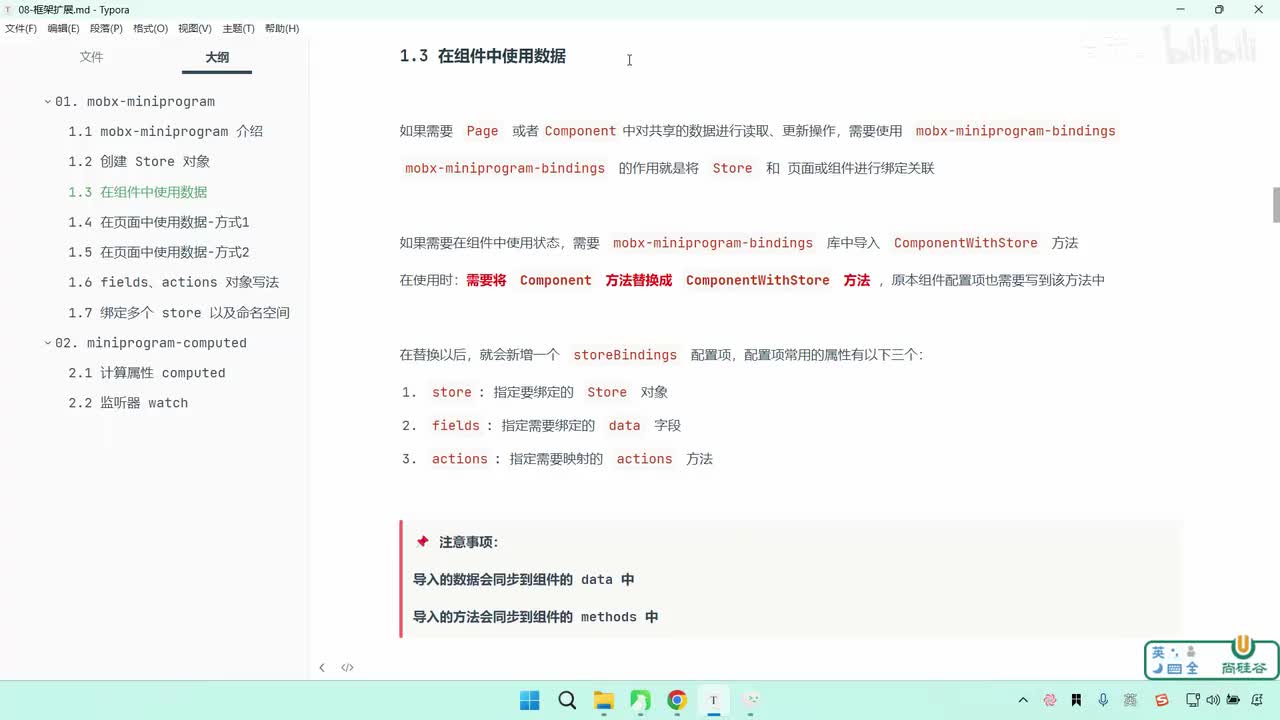Click the ComponentWithStore inline code in import sentence
The width and height of the screenshot is (1280, 720).
point(966,243)
